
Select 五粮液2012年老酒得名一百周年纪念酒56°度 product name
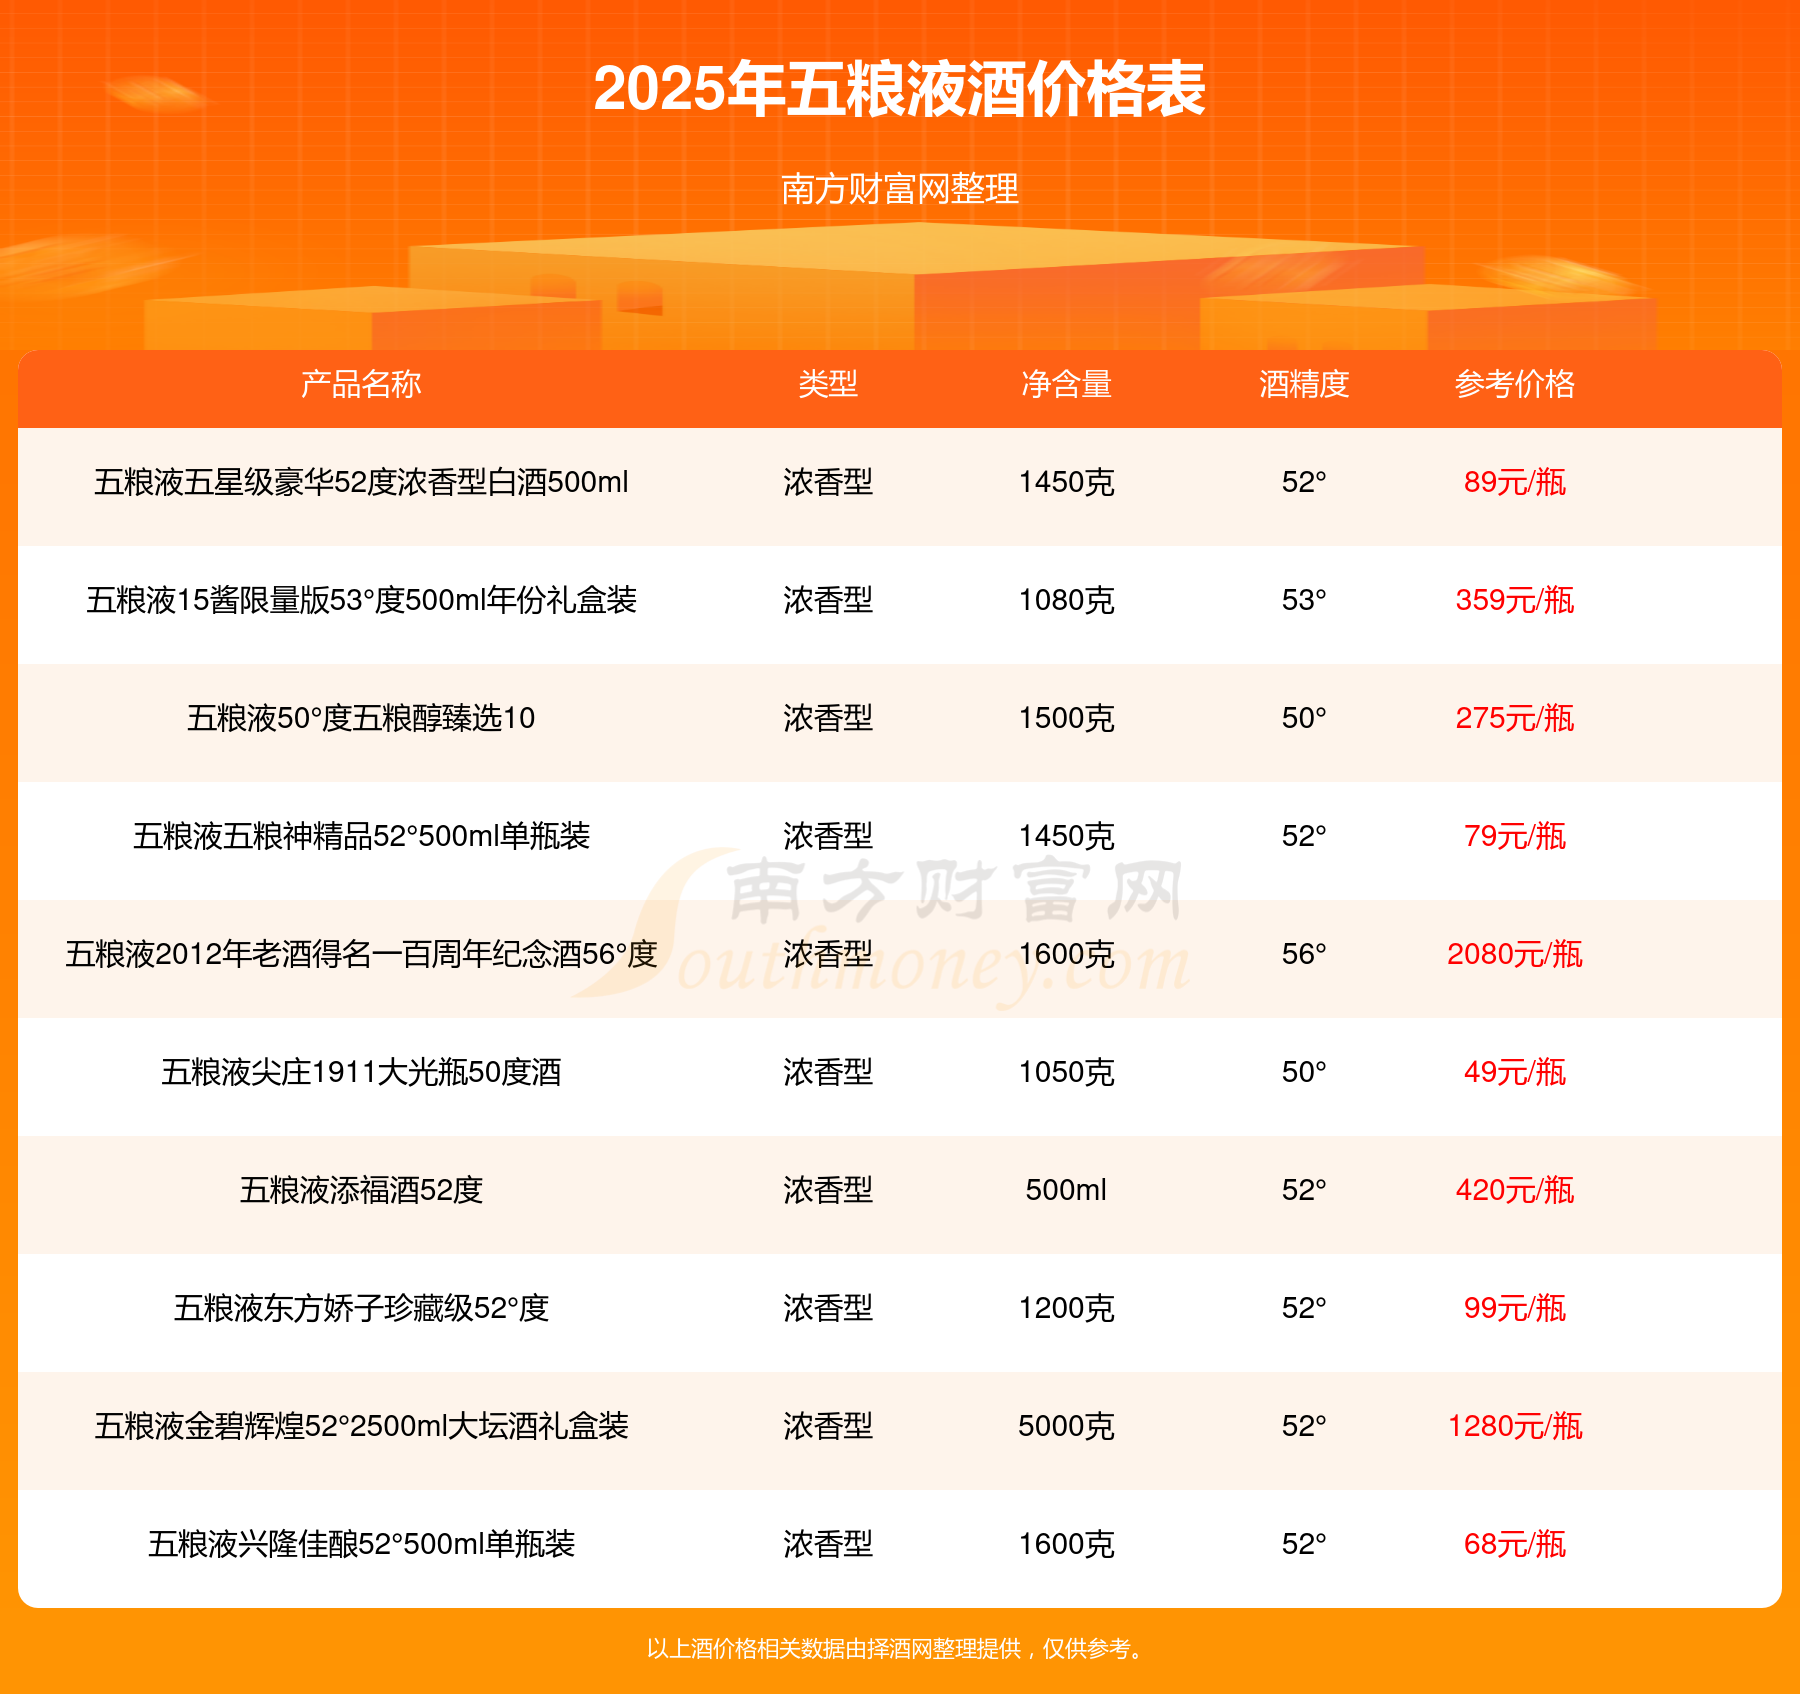pyautogui.click(x=361, y=954)
